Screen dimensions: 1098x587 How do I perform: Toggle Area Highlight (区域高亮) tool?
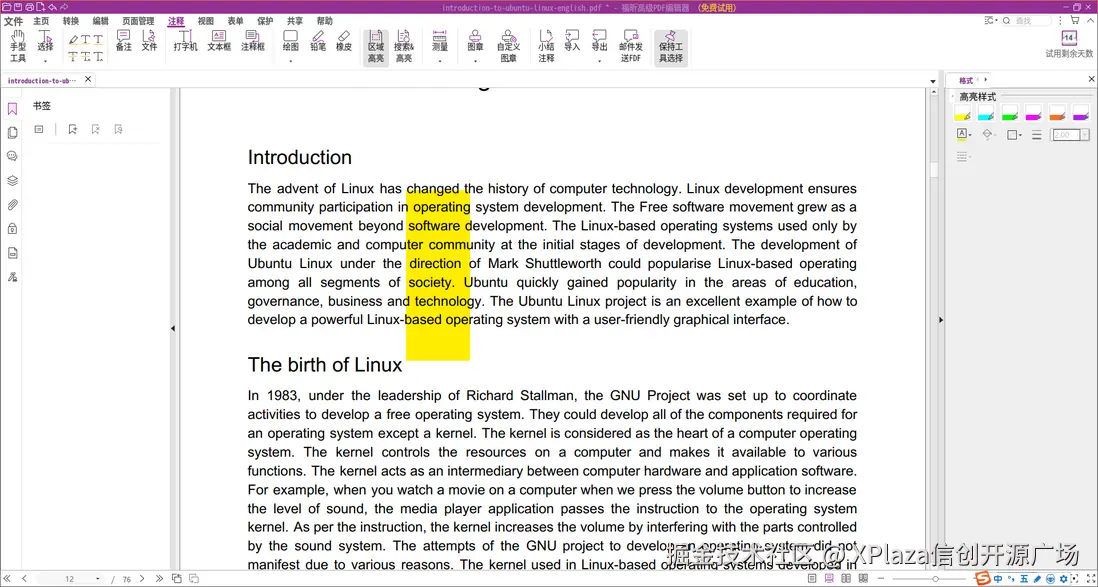[376, 47]
